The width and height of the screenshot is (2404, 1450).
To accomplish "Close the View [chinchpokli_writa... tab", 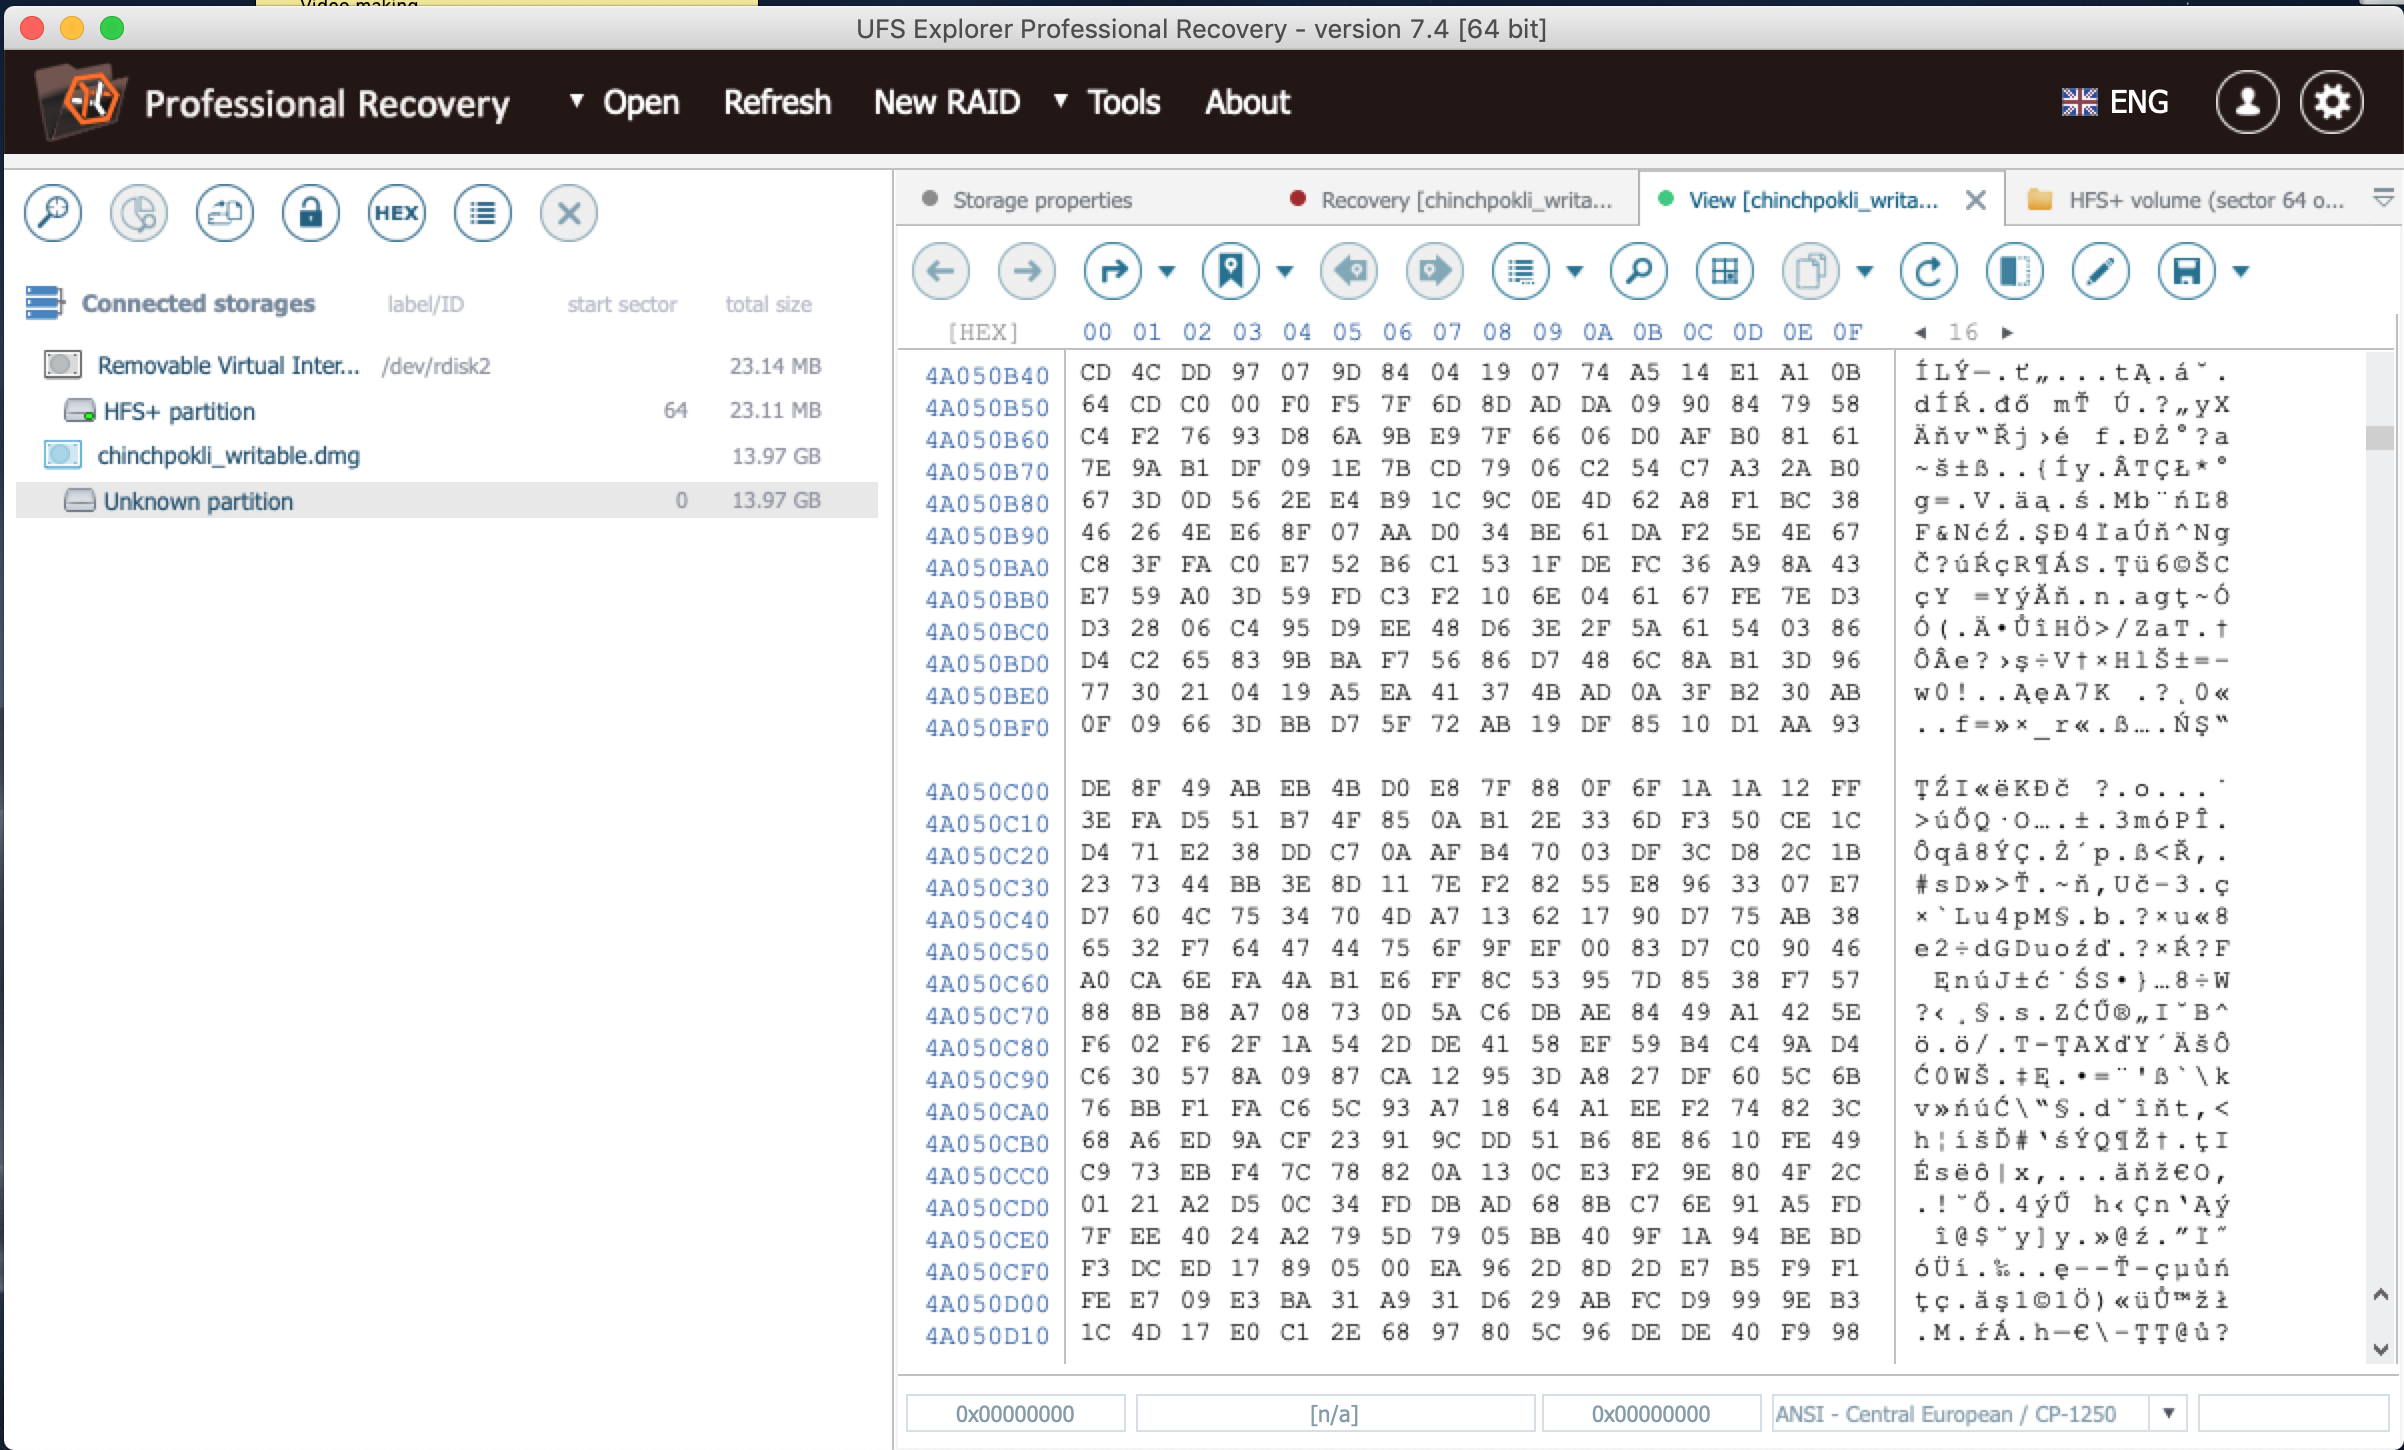I will coord(1975,200).
